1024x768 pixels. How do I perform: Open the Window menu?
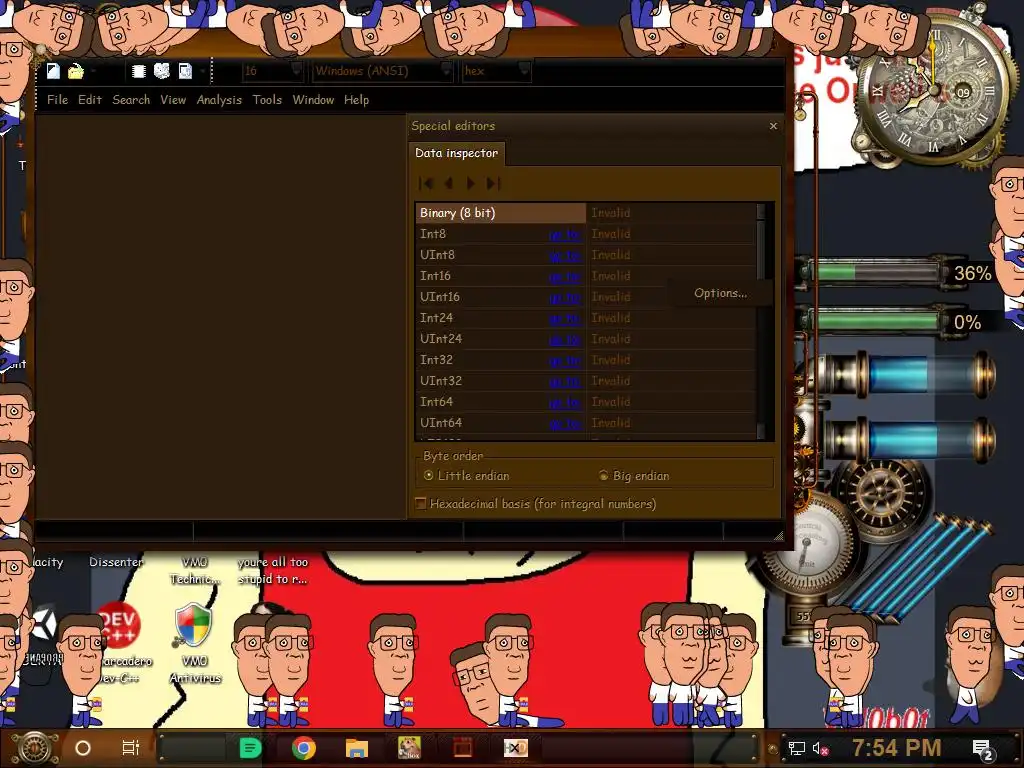313,100
